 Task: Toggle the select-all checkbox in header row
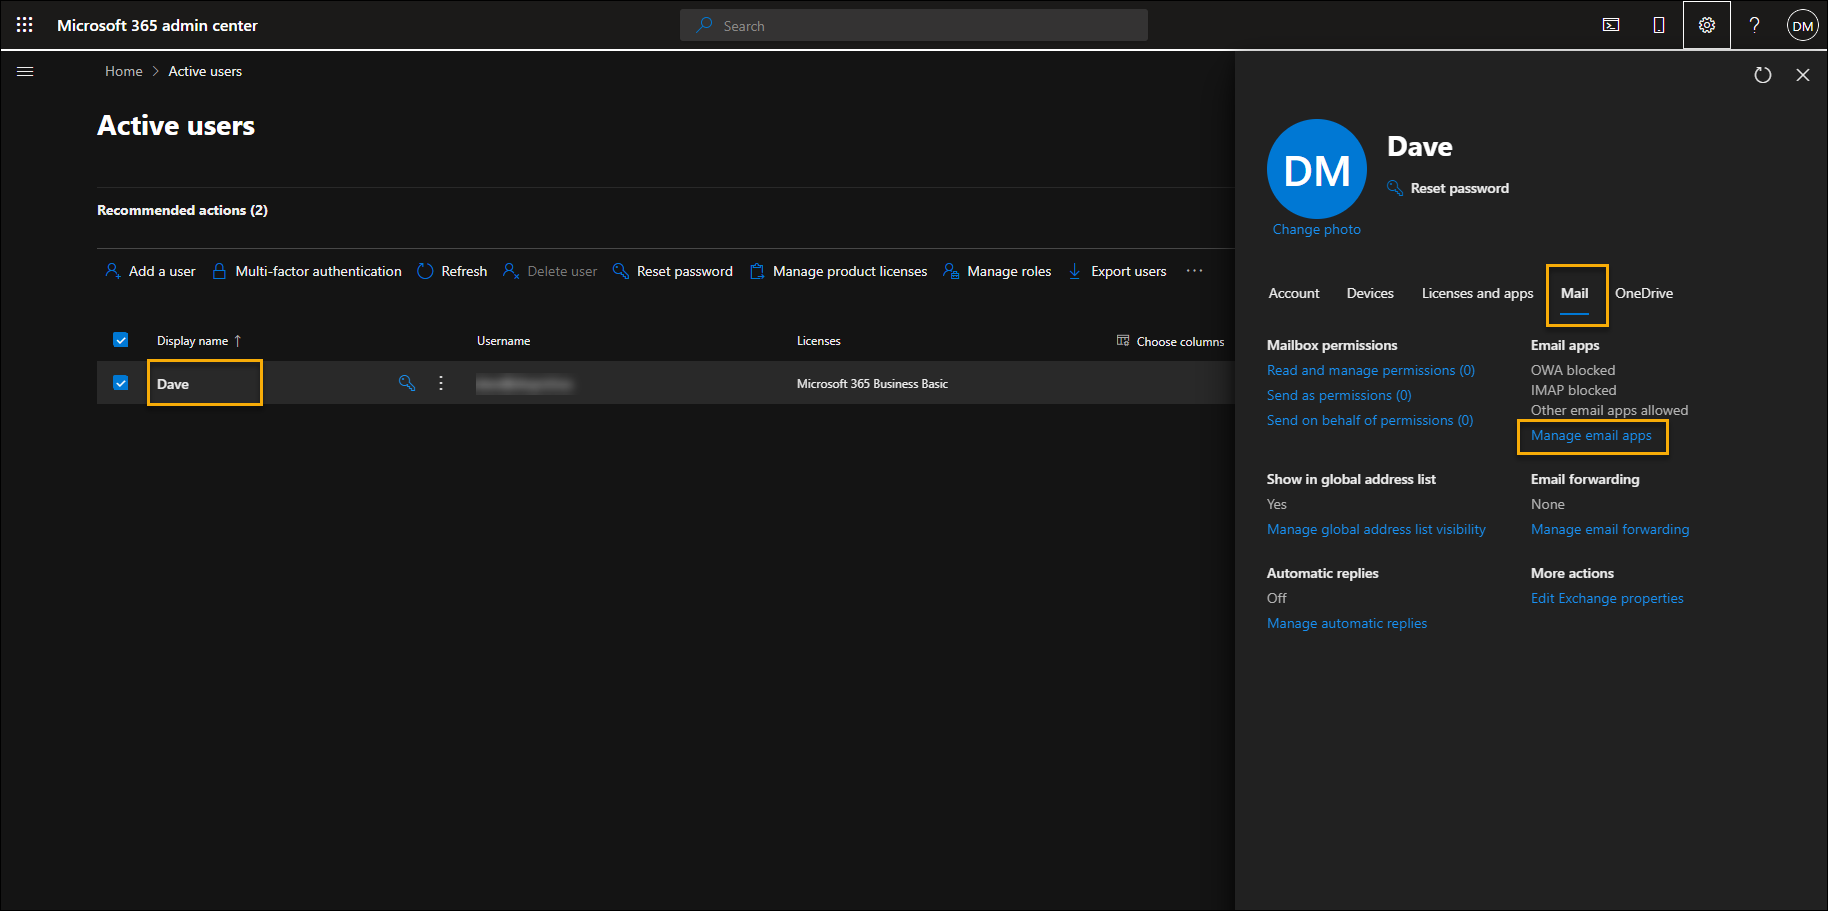(x=121, y=340)
